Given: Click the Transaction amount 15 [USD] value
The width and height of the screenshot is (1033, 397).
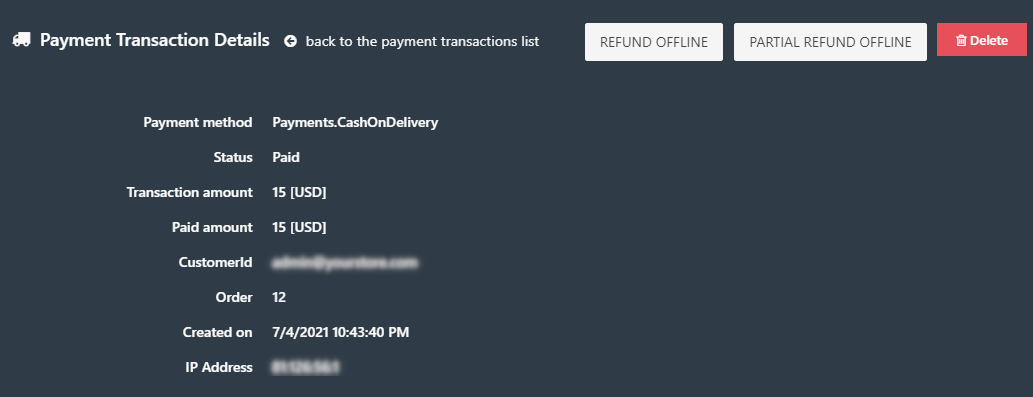Looking at the screenshot, I should tap(299, 192).
